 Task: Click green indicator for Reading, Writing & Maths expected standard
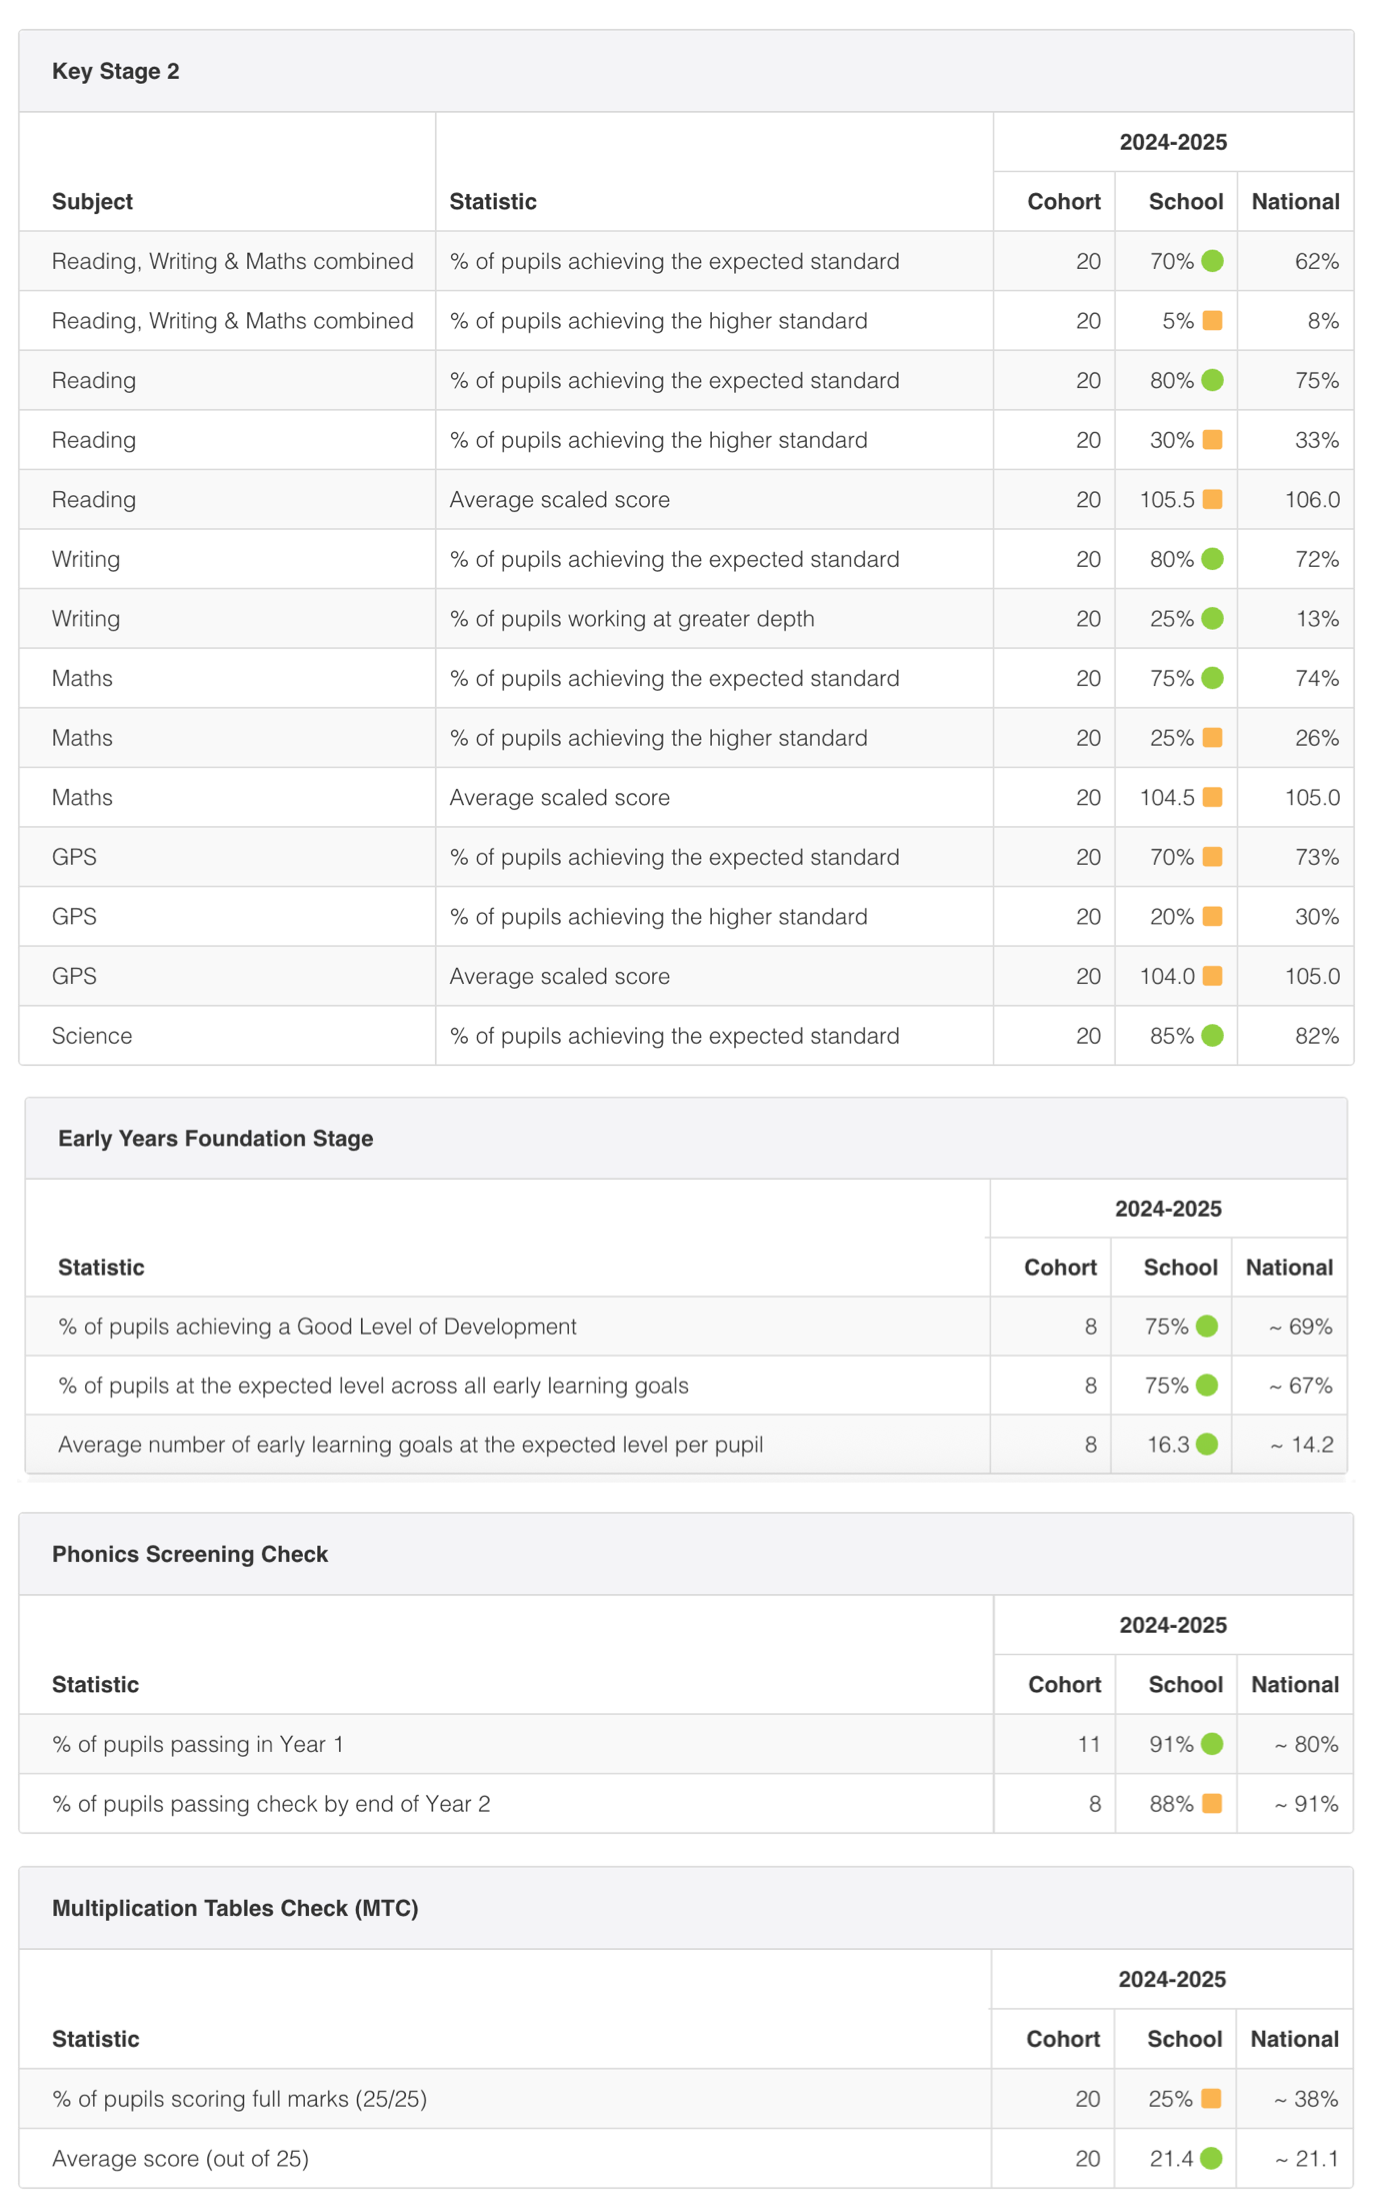click(x=1212, y=261)
